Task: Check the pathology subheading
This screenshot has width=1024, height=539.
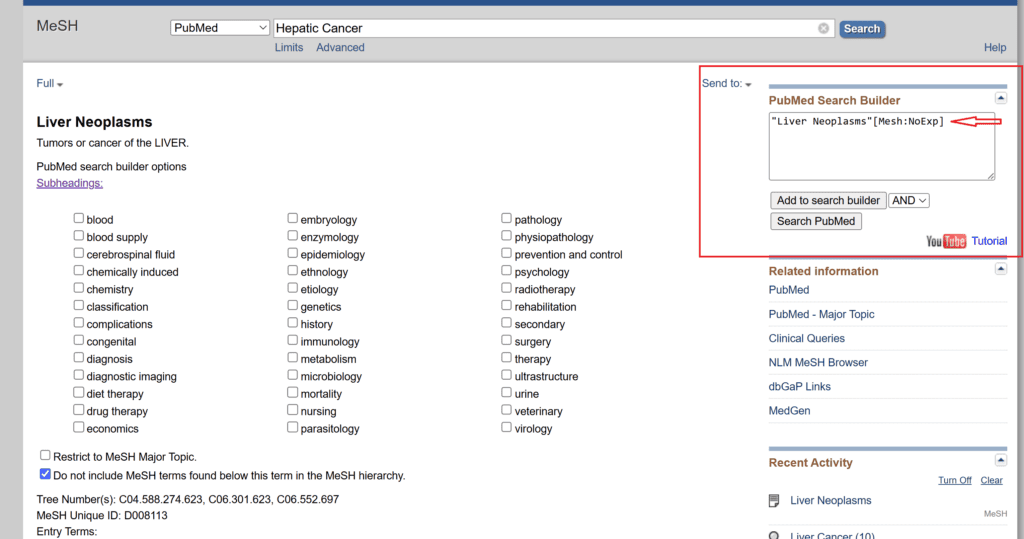Action: pos(506,218)
